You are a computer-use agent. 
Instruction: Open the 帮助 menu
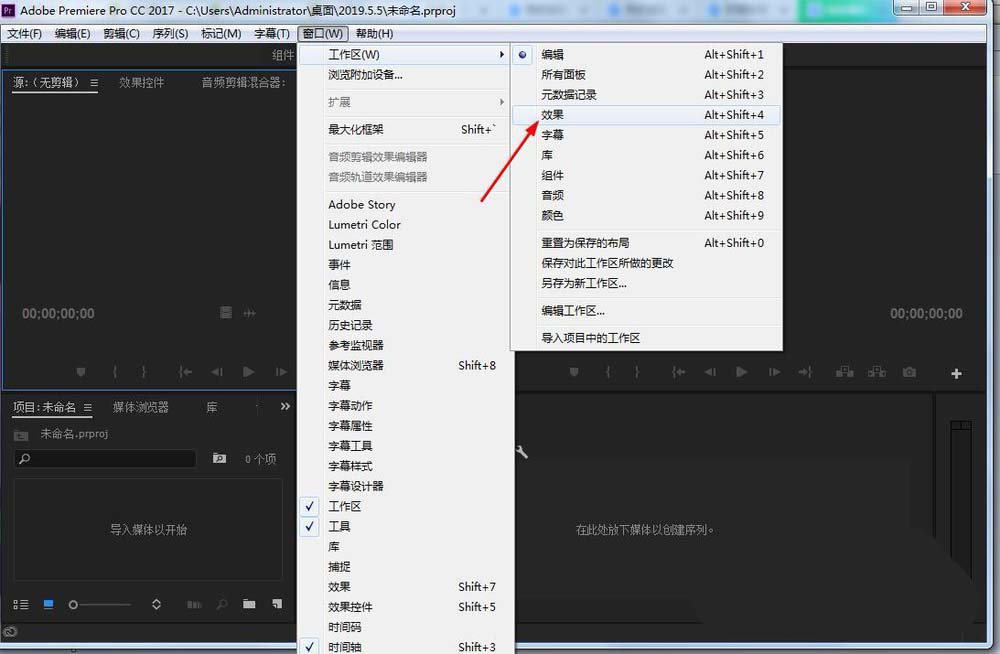373,33
